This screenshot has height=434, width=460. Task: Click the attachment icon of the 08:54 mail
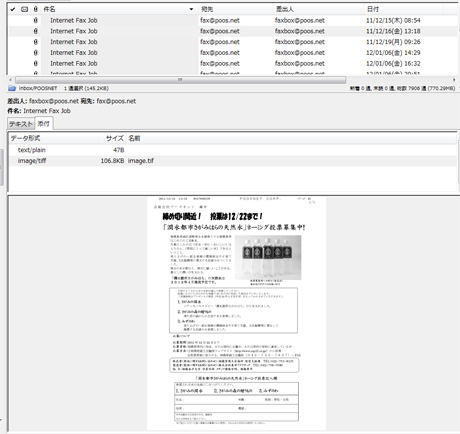36,20
